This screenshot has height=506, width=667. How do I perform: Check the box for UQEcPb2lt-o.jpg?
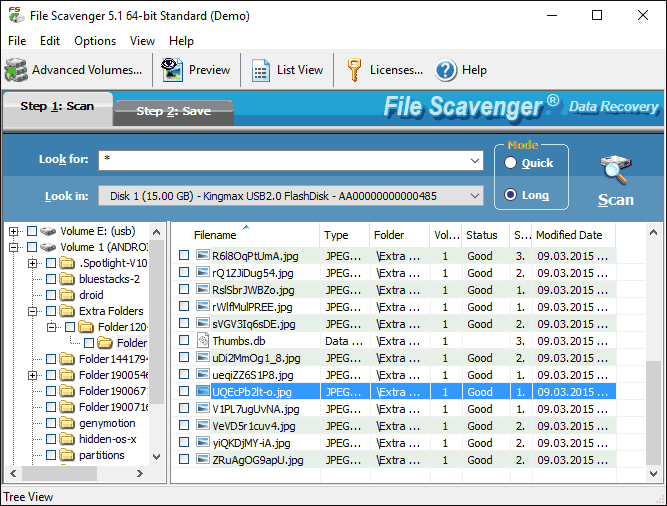tap(183, 392)
